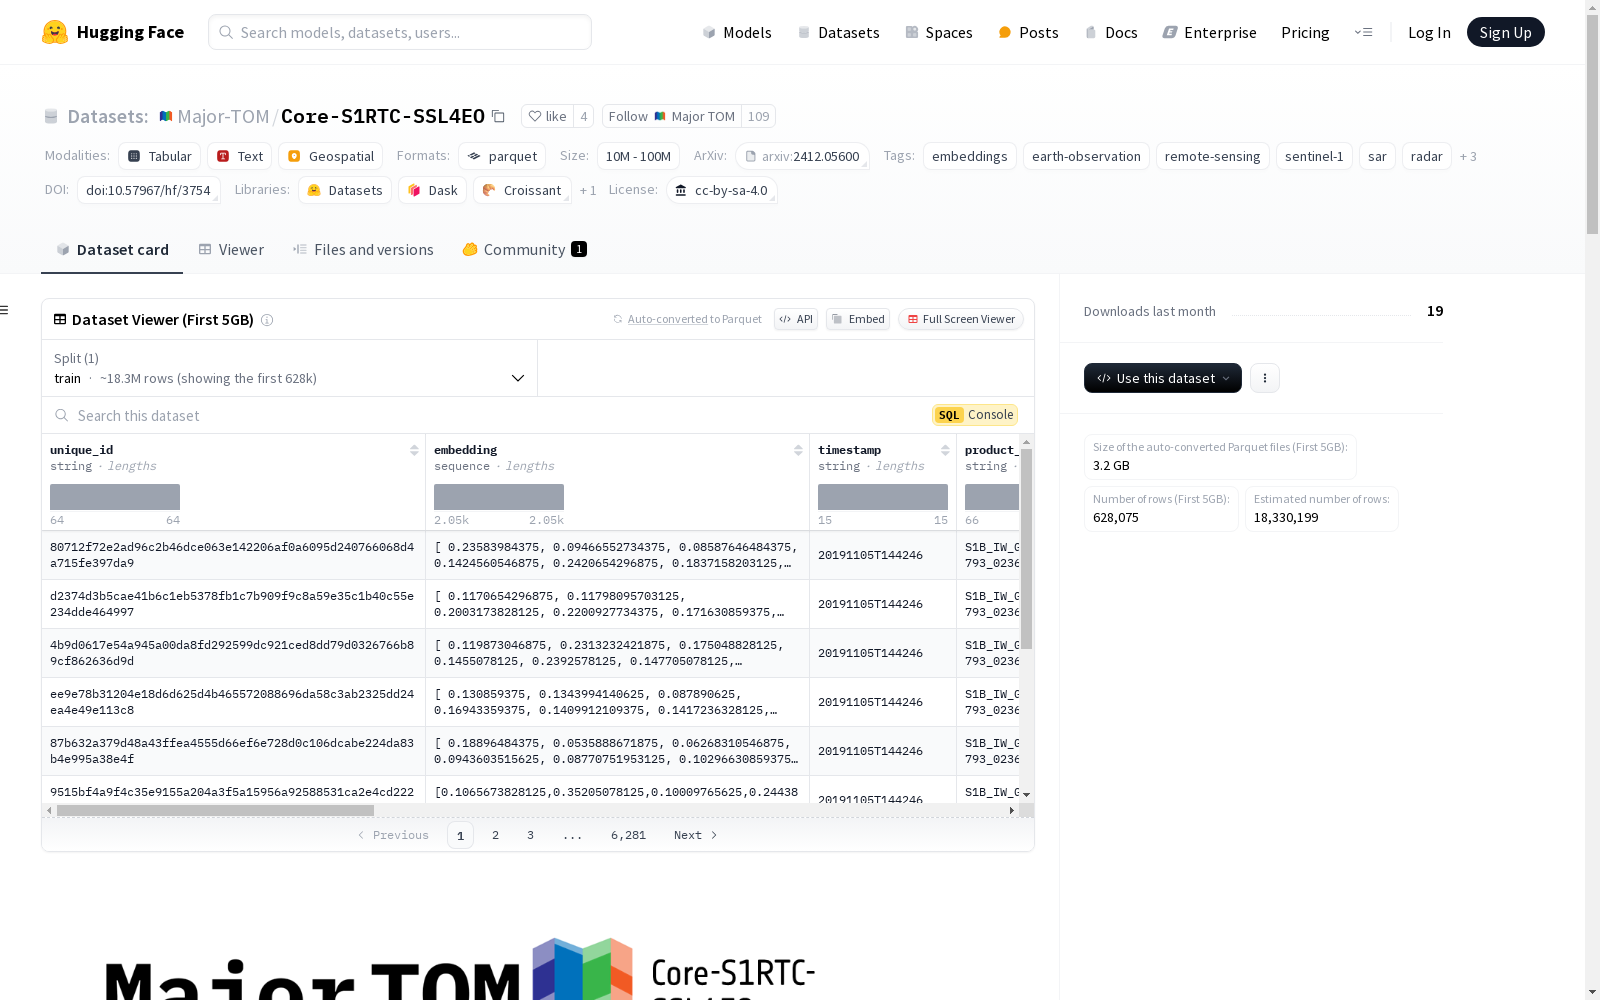
Task: Copy dataset name with the copy icon
Action: pos(498,116)
